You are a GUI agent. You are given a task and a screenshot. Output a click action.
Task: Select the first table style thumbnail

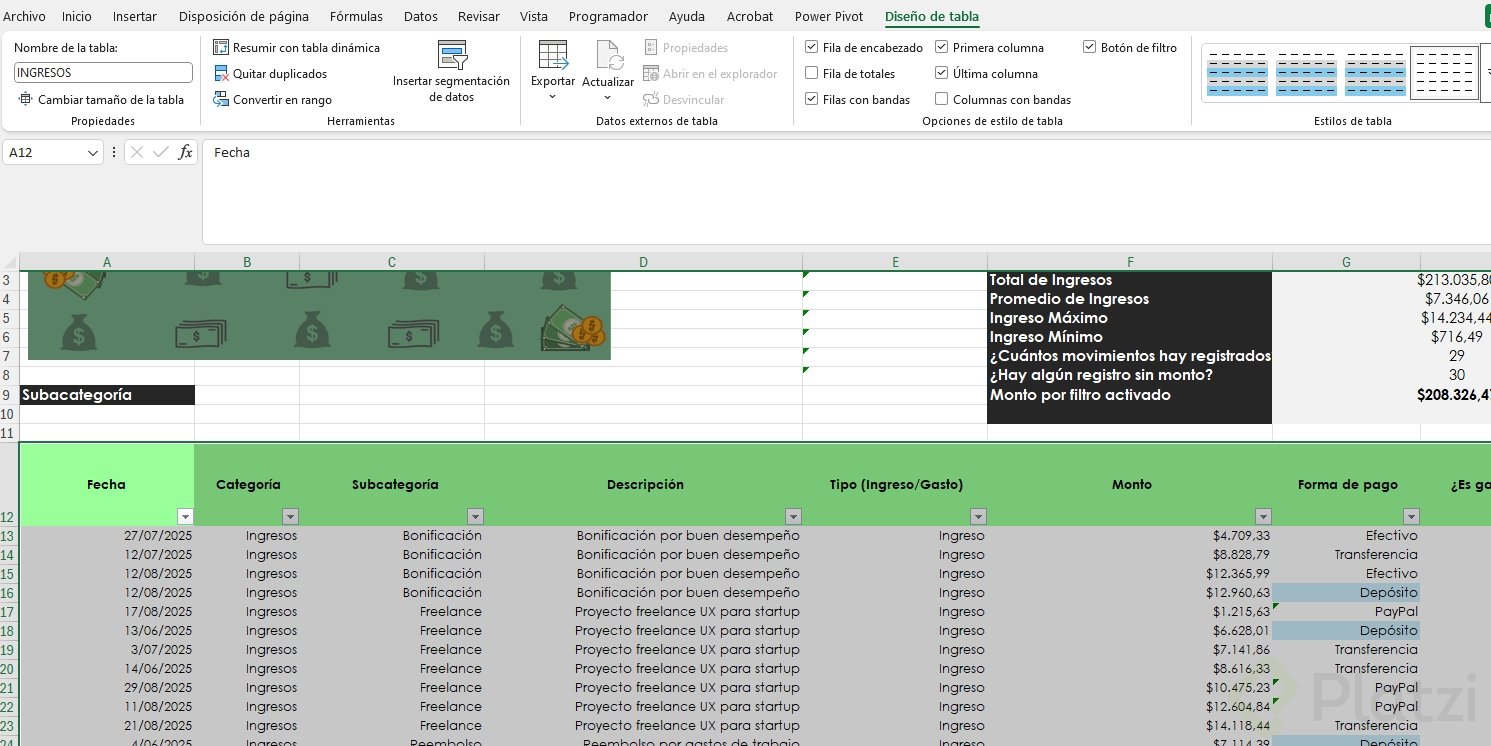tap(1236, 72)
